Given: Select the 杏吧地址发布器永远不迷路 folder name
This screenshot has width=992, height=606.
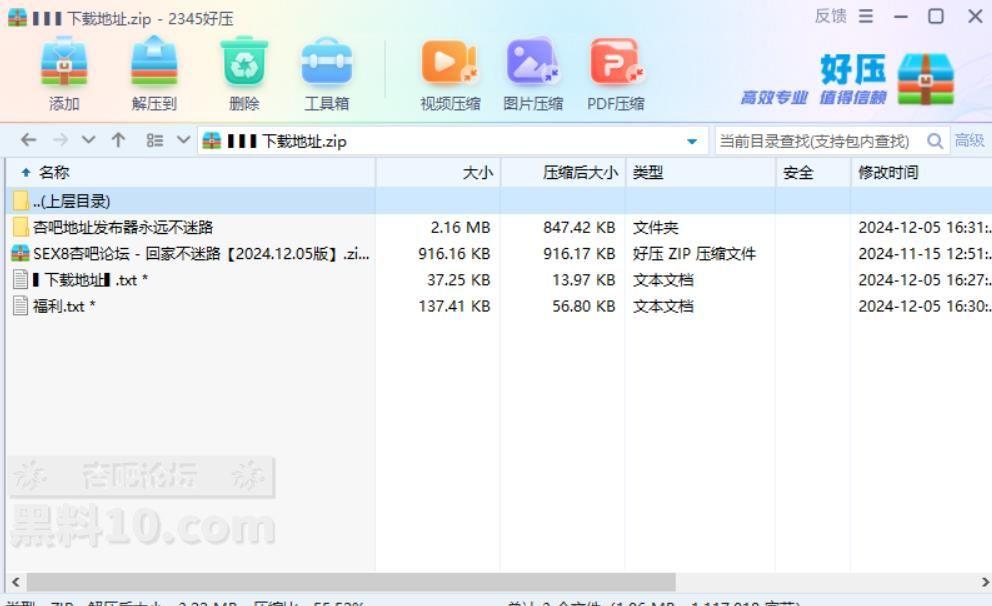Looking at the screenshot, I should (x=123, y=227).
